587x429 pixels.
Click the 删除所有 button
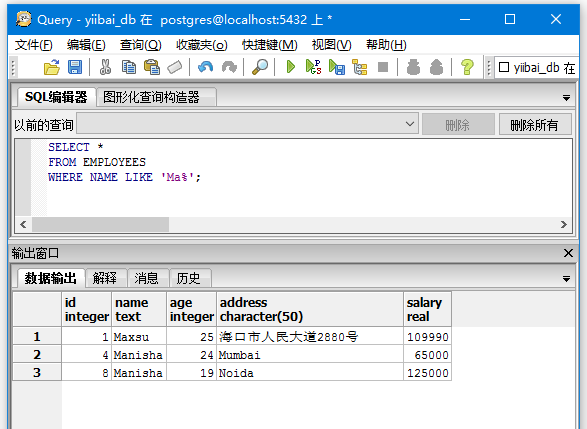[x=535, y=124]
